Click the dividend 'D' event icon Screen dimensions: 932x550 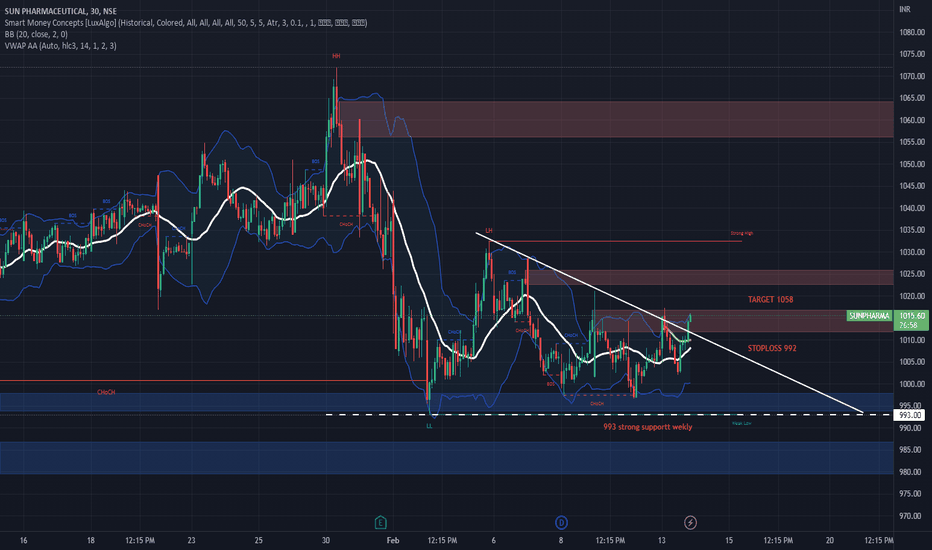coord(561,523)
